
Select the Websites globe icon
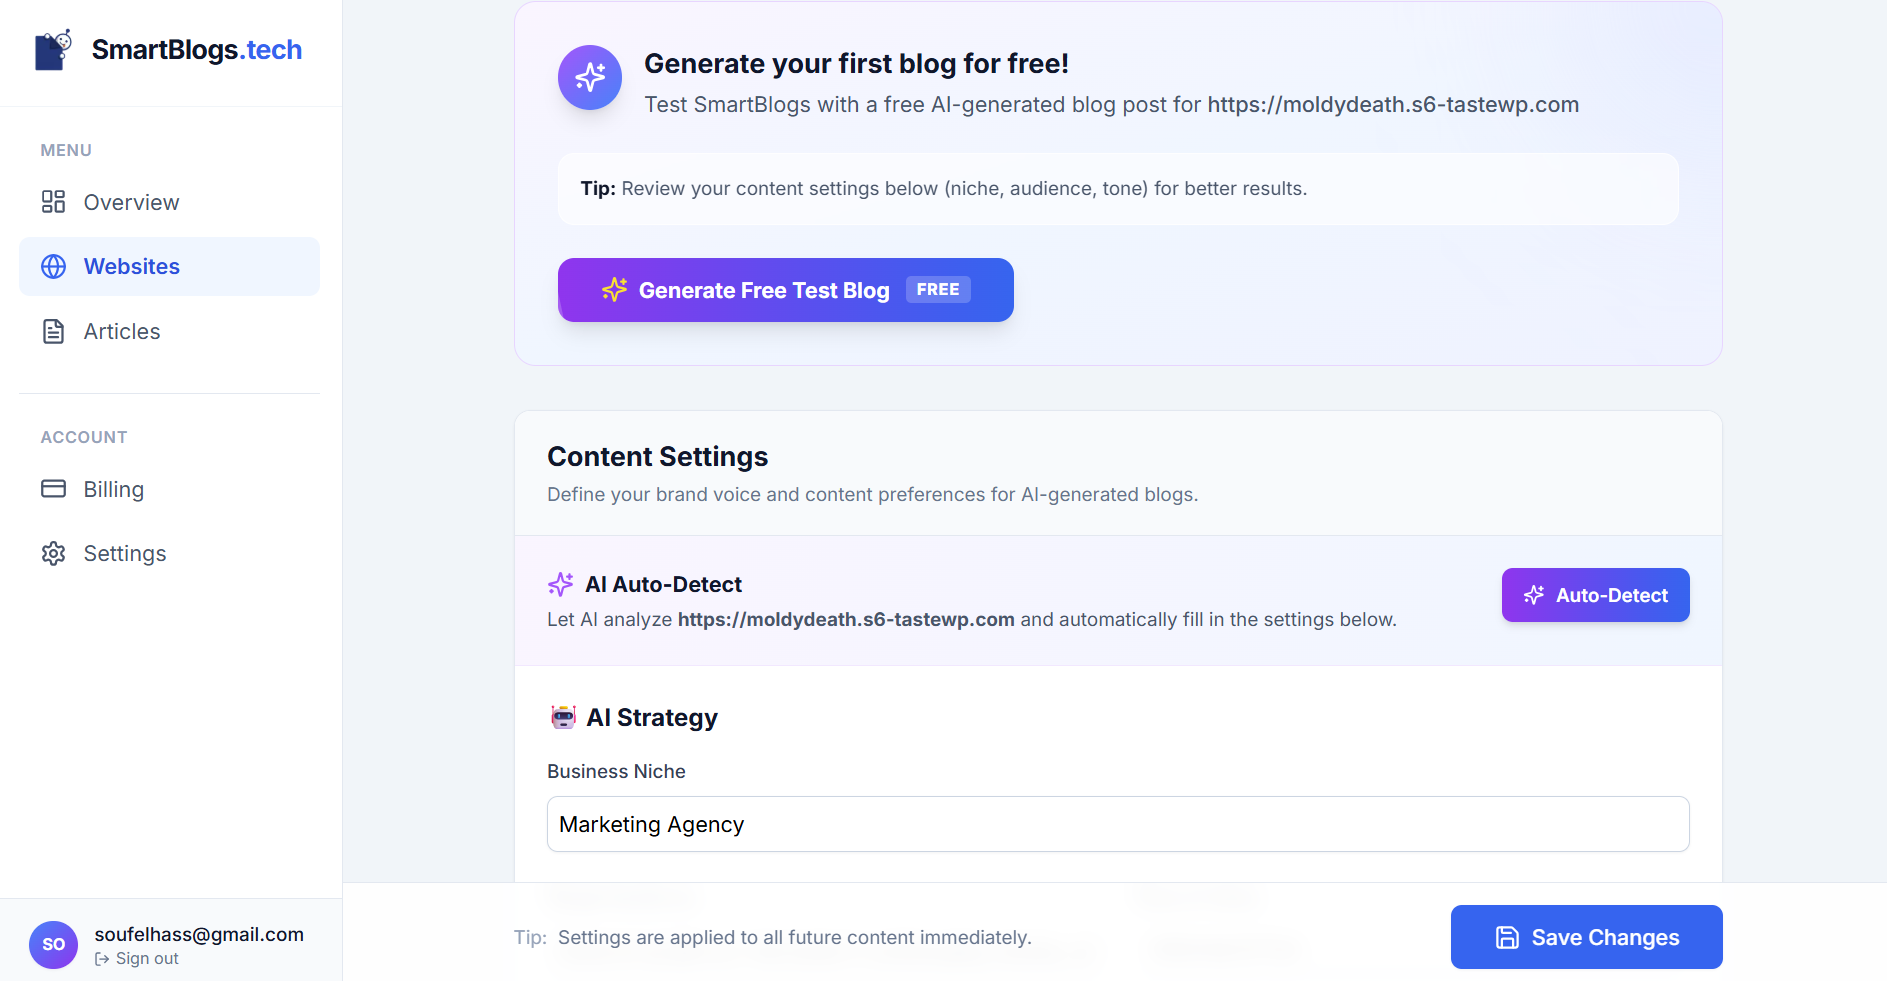tap(53, 266)
